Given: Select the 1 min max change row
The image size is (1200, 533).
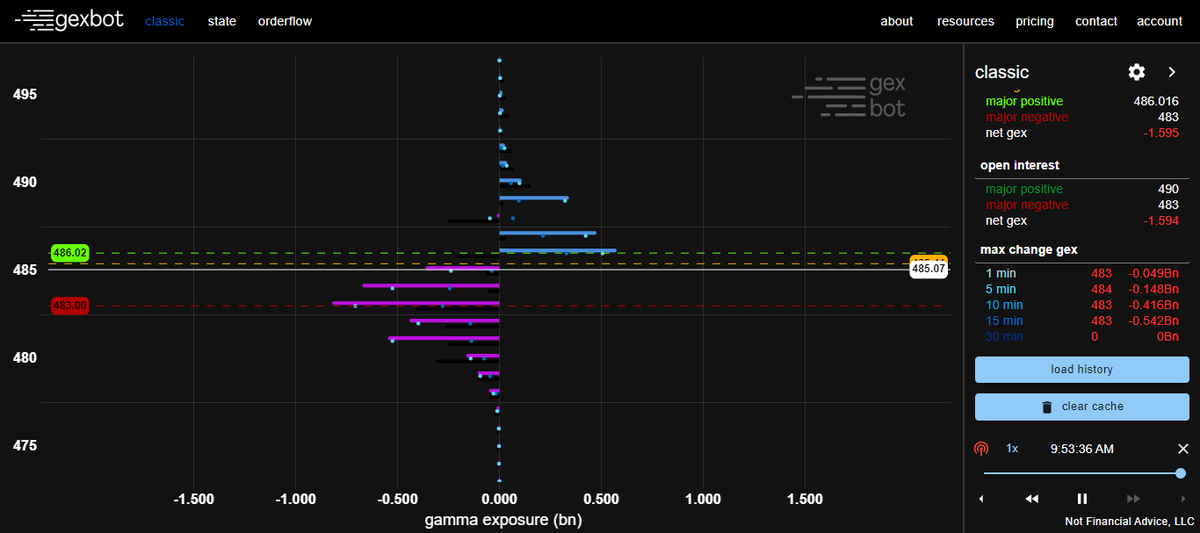Looking at the screenshot, I should [1081, 272].
